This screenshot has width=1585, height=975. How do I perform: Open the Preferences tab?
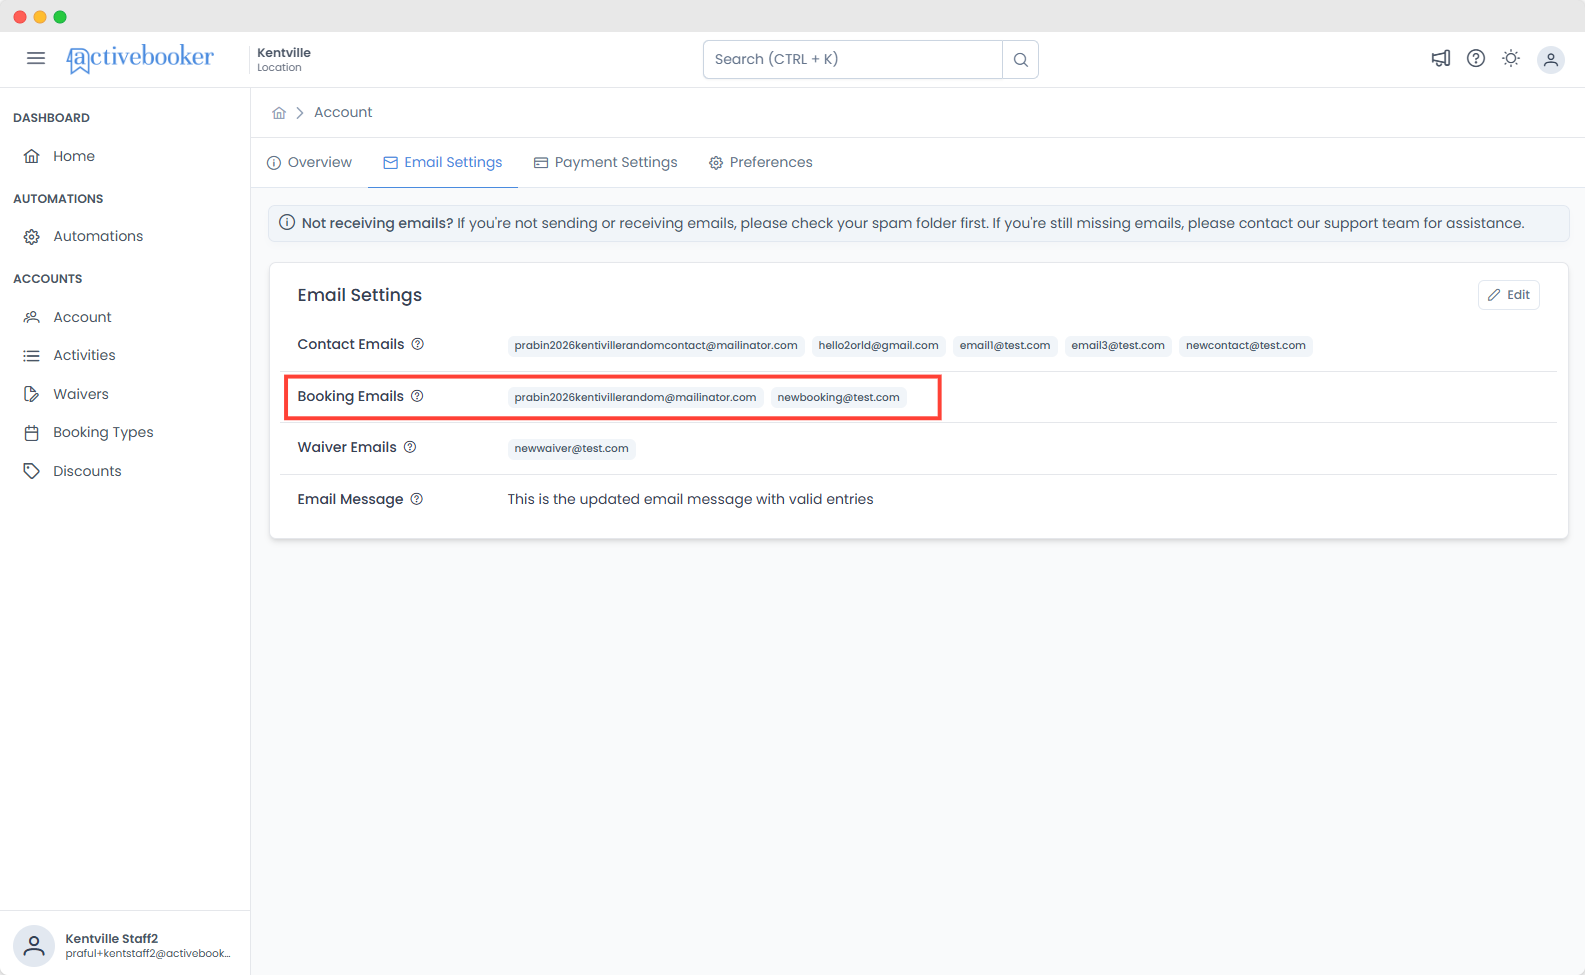(760, 163)
